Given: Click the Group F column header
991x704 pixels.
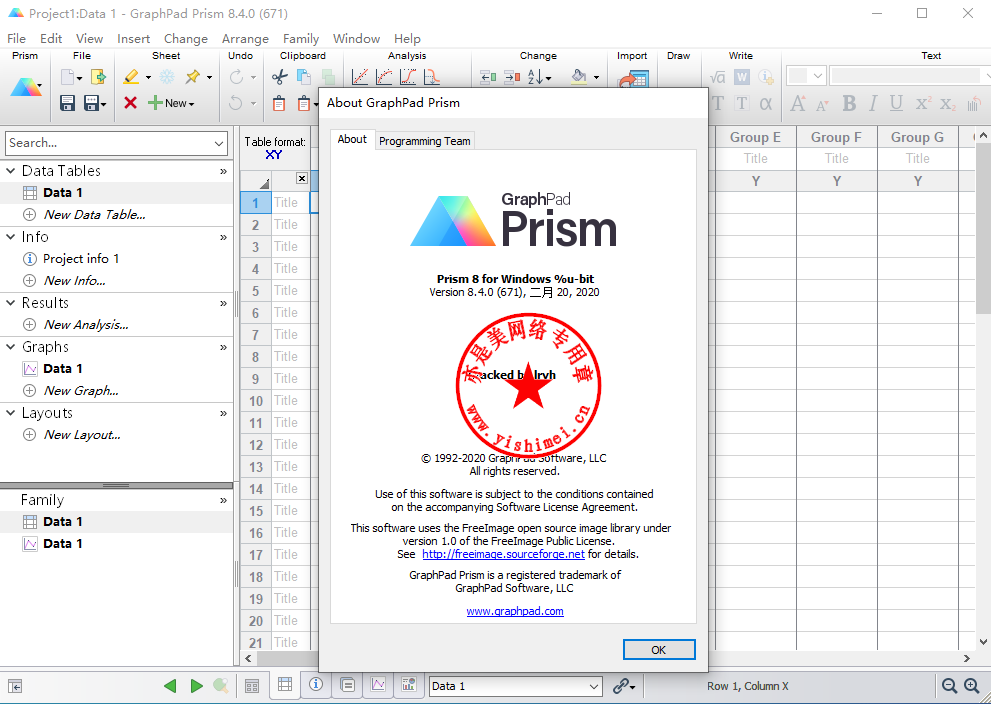Looking at the screenshot, I should click(x=836, y=137).
